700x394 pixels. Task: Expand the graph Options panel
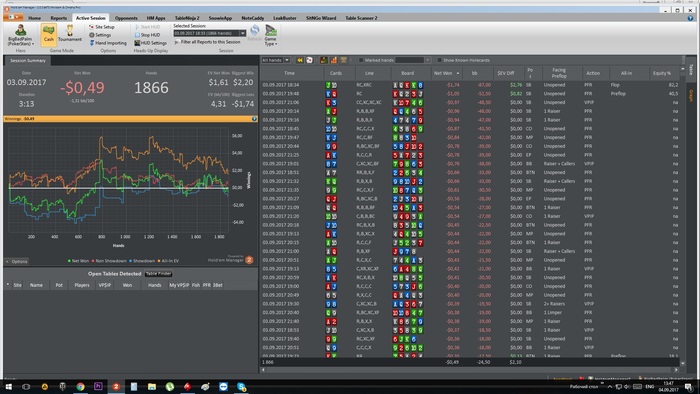17,261
